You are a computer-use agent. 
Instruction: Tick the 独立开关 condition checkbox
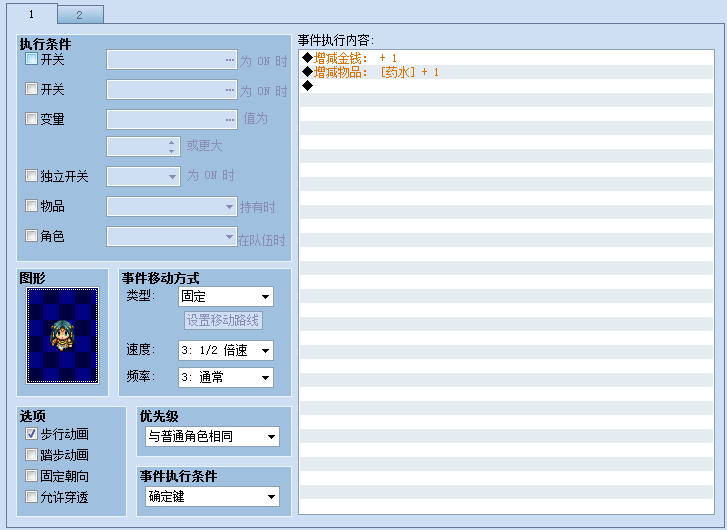(31, 176)
